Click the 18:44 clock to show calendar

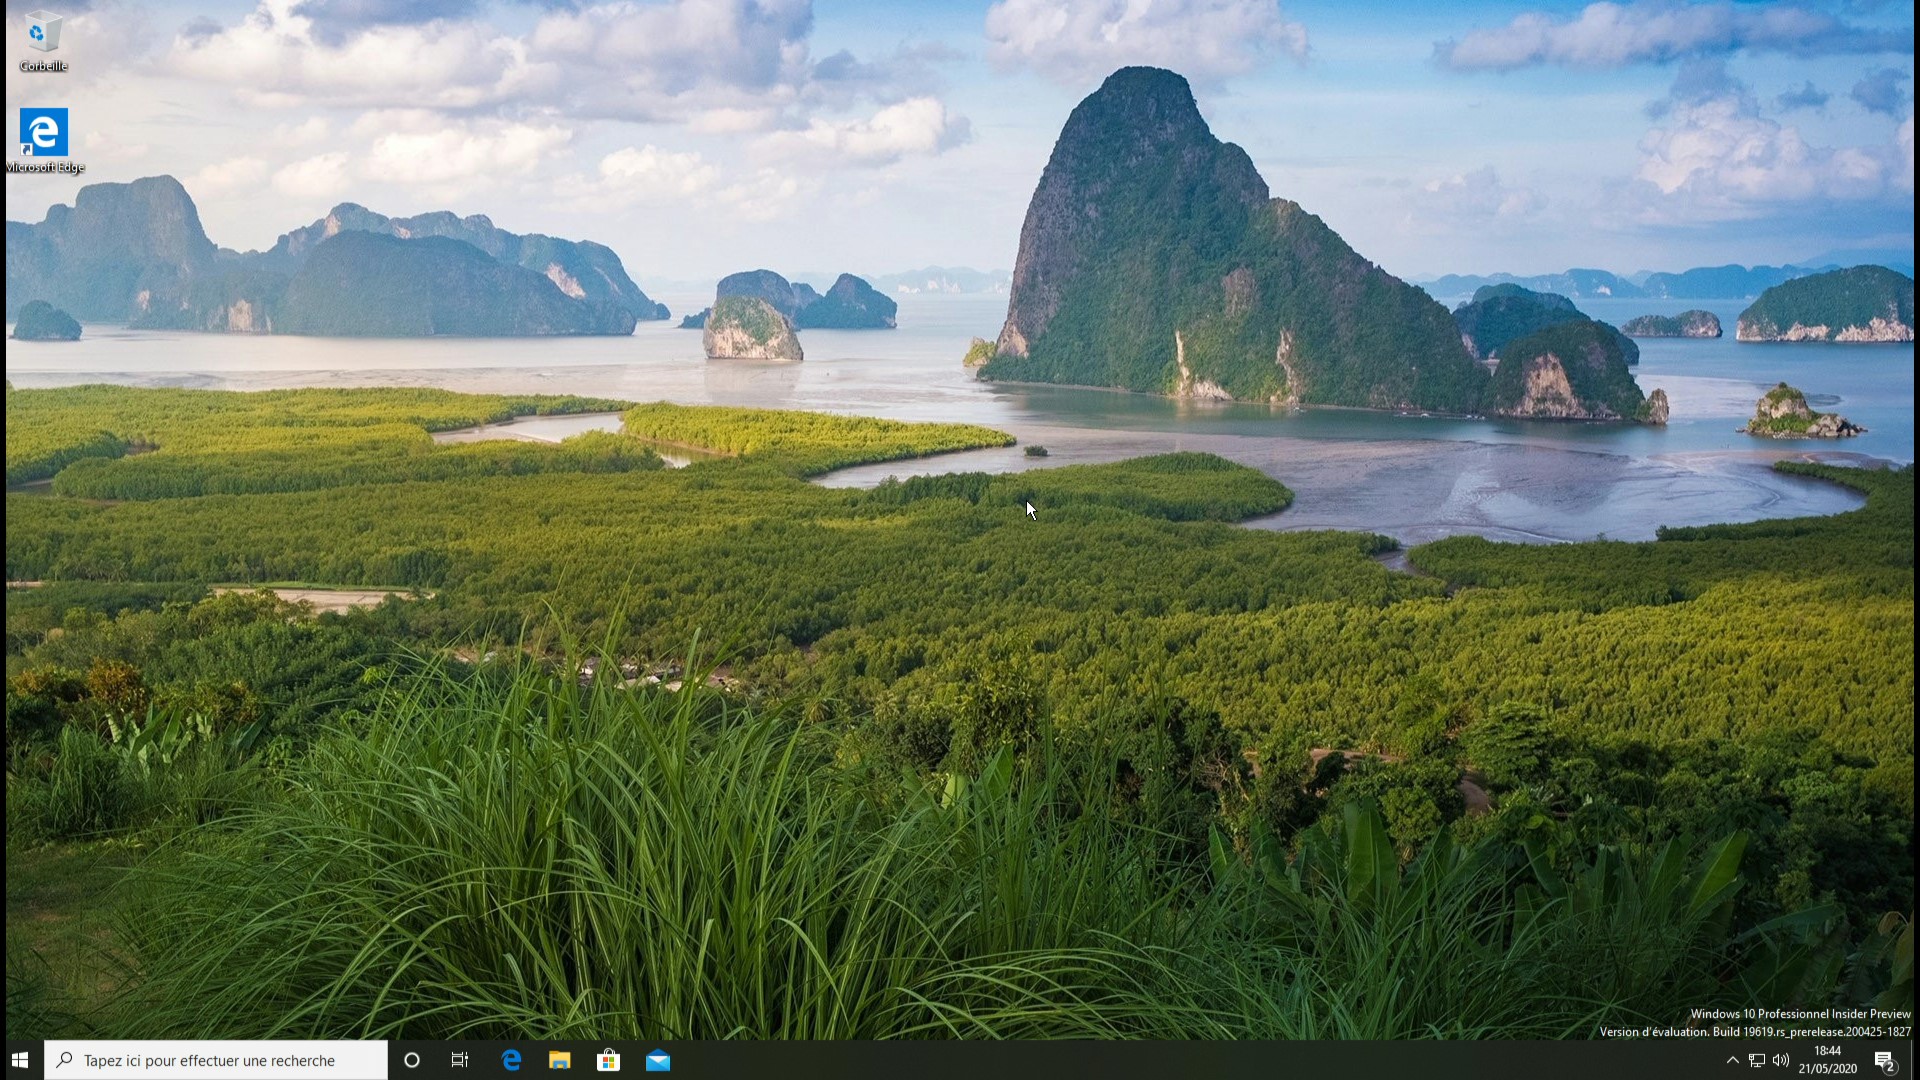[x=1827, y=1051]
